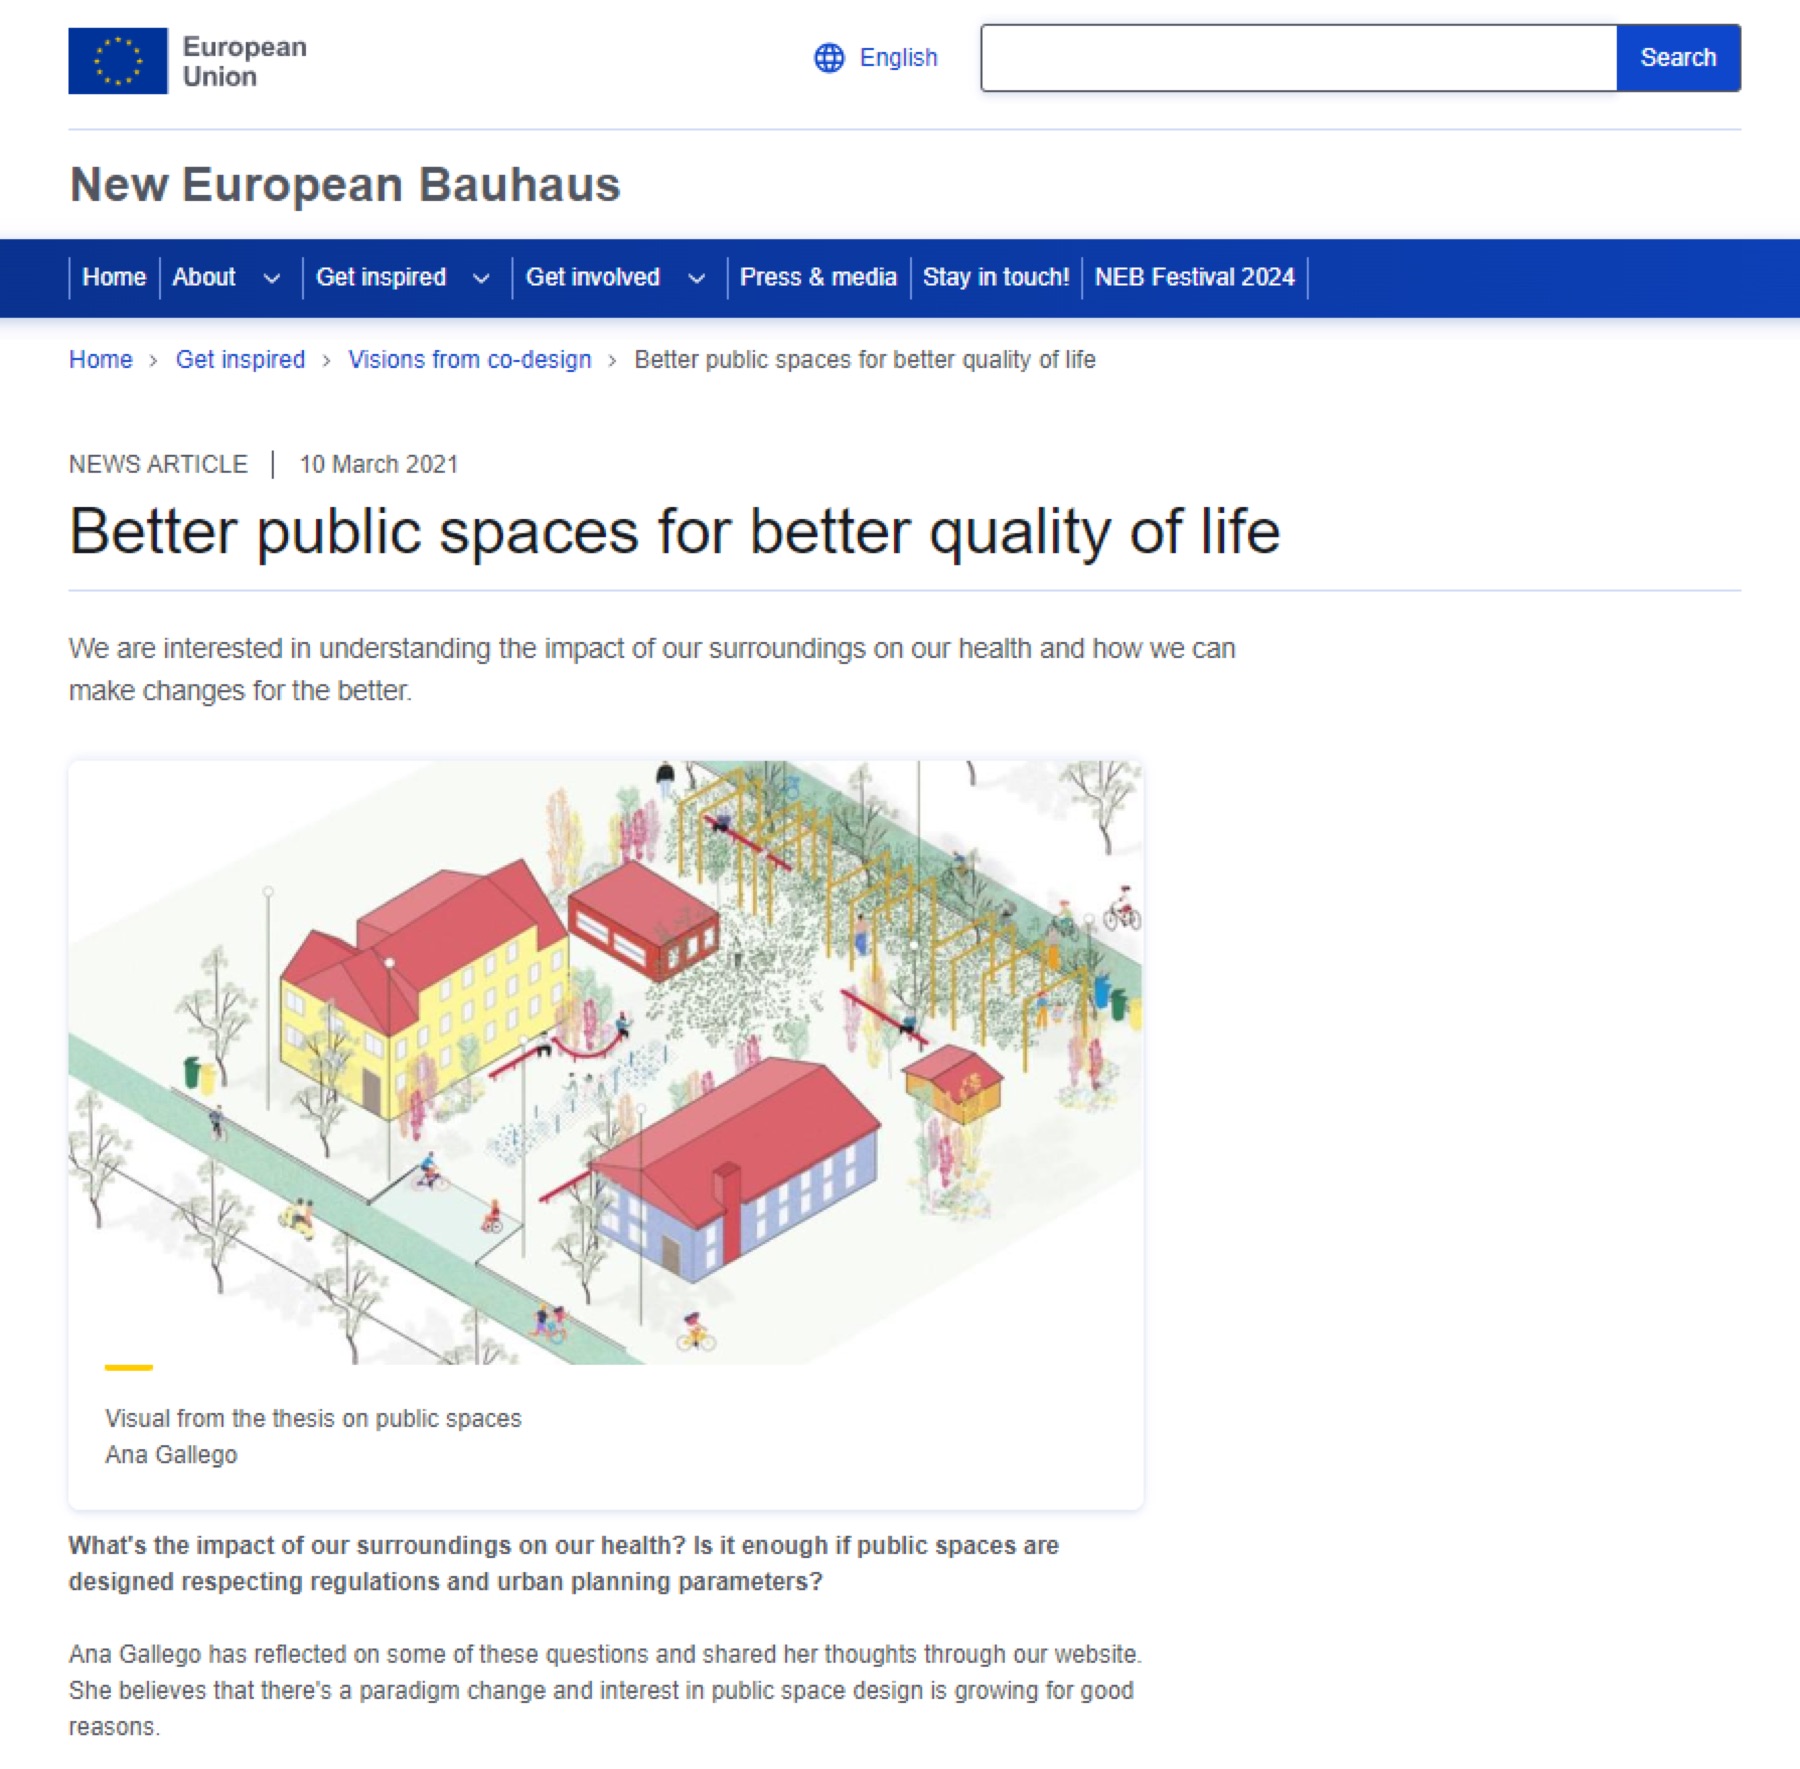The height and width of the screenshot is (1769, 1800).
Task: Open the Home navigation item
Action: coord(114,277)
